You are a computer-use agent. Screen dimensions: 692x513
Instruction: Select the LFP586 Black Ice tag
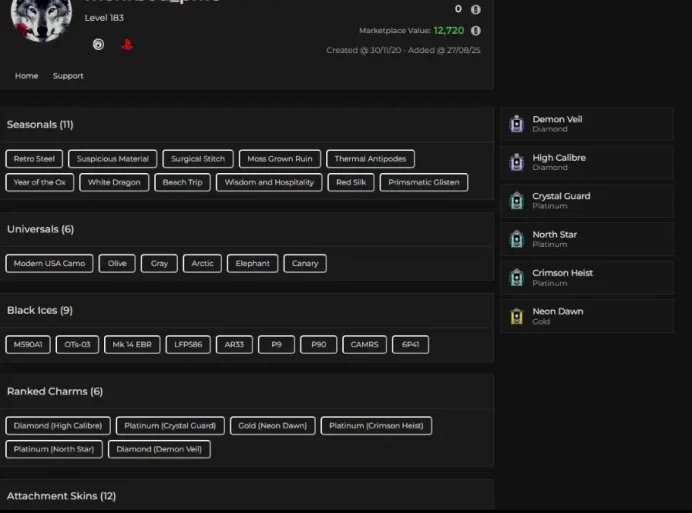point(188,344)
